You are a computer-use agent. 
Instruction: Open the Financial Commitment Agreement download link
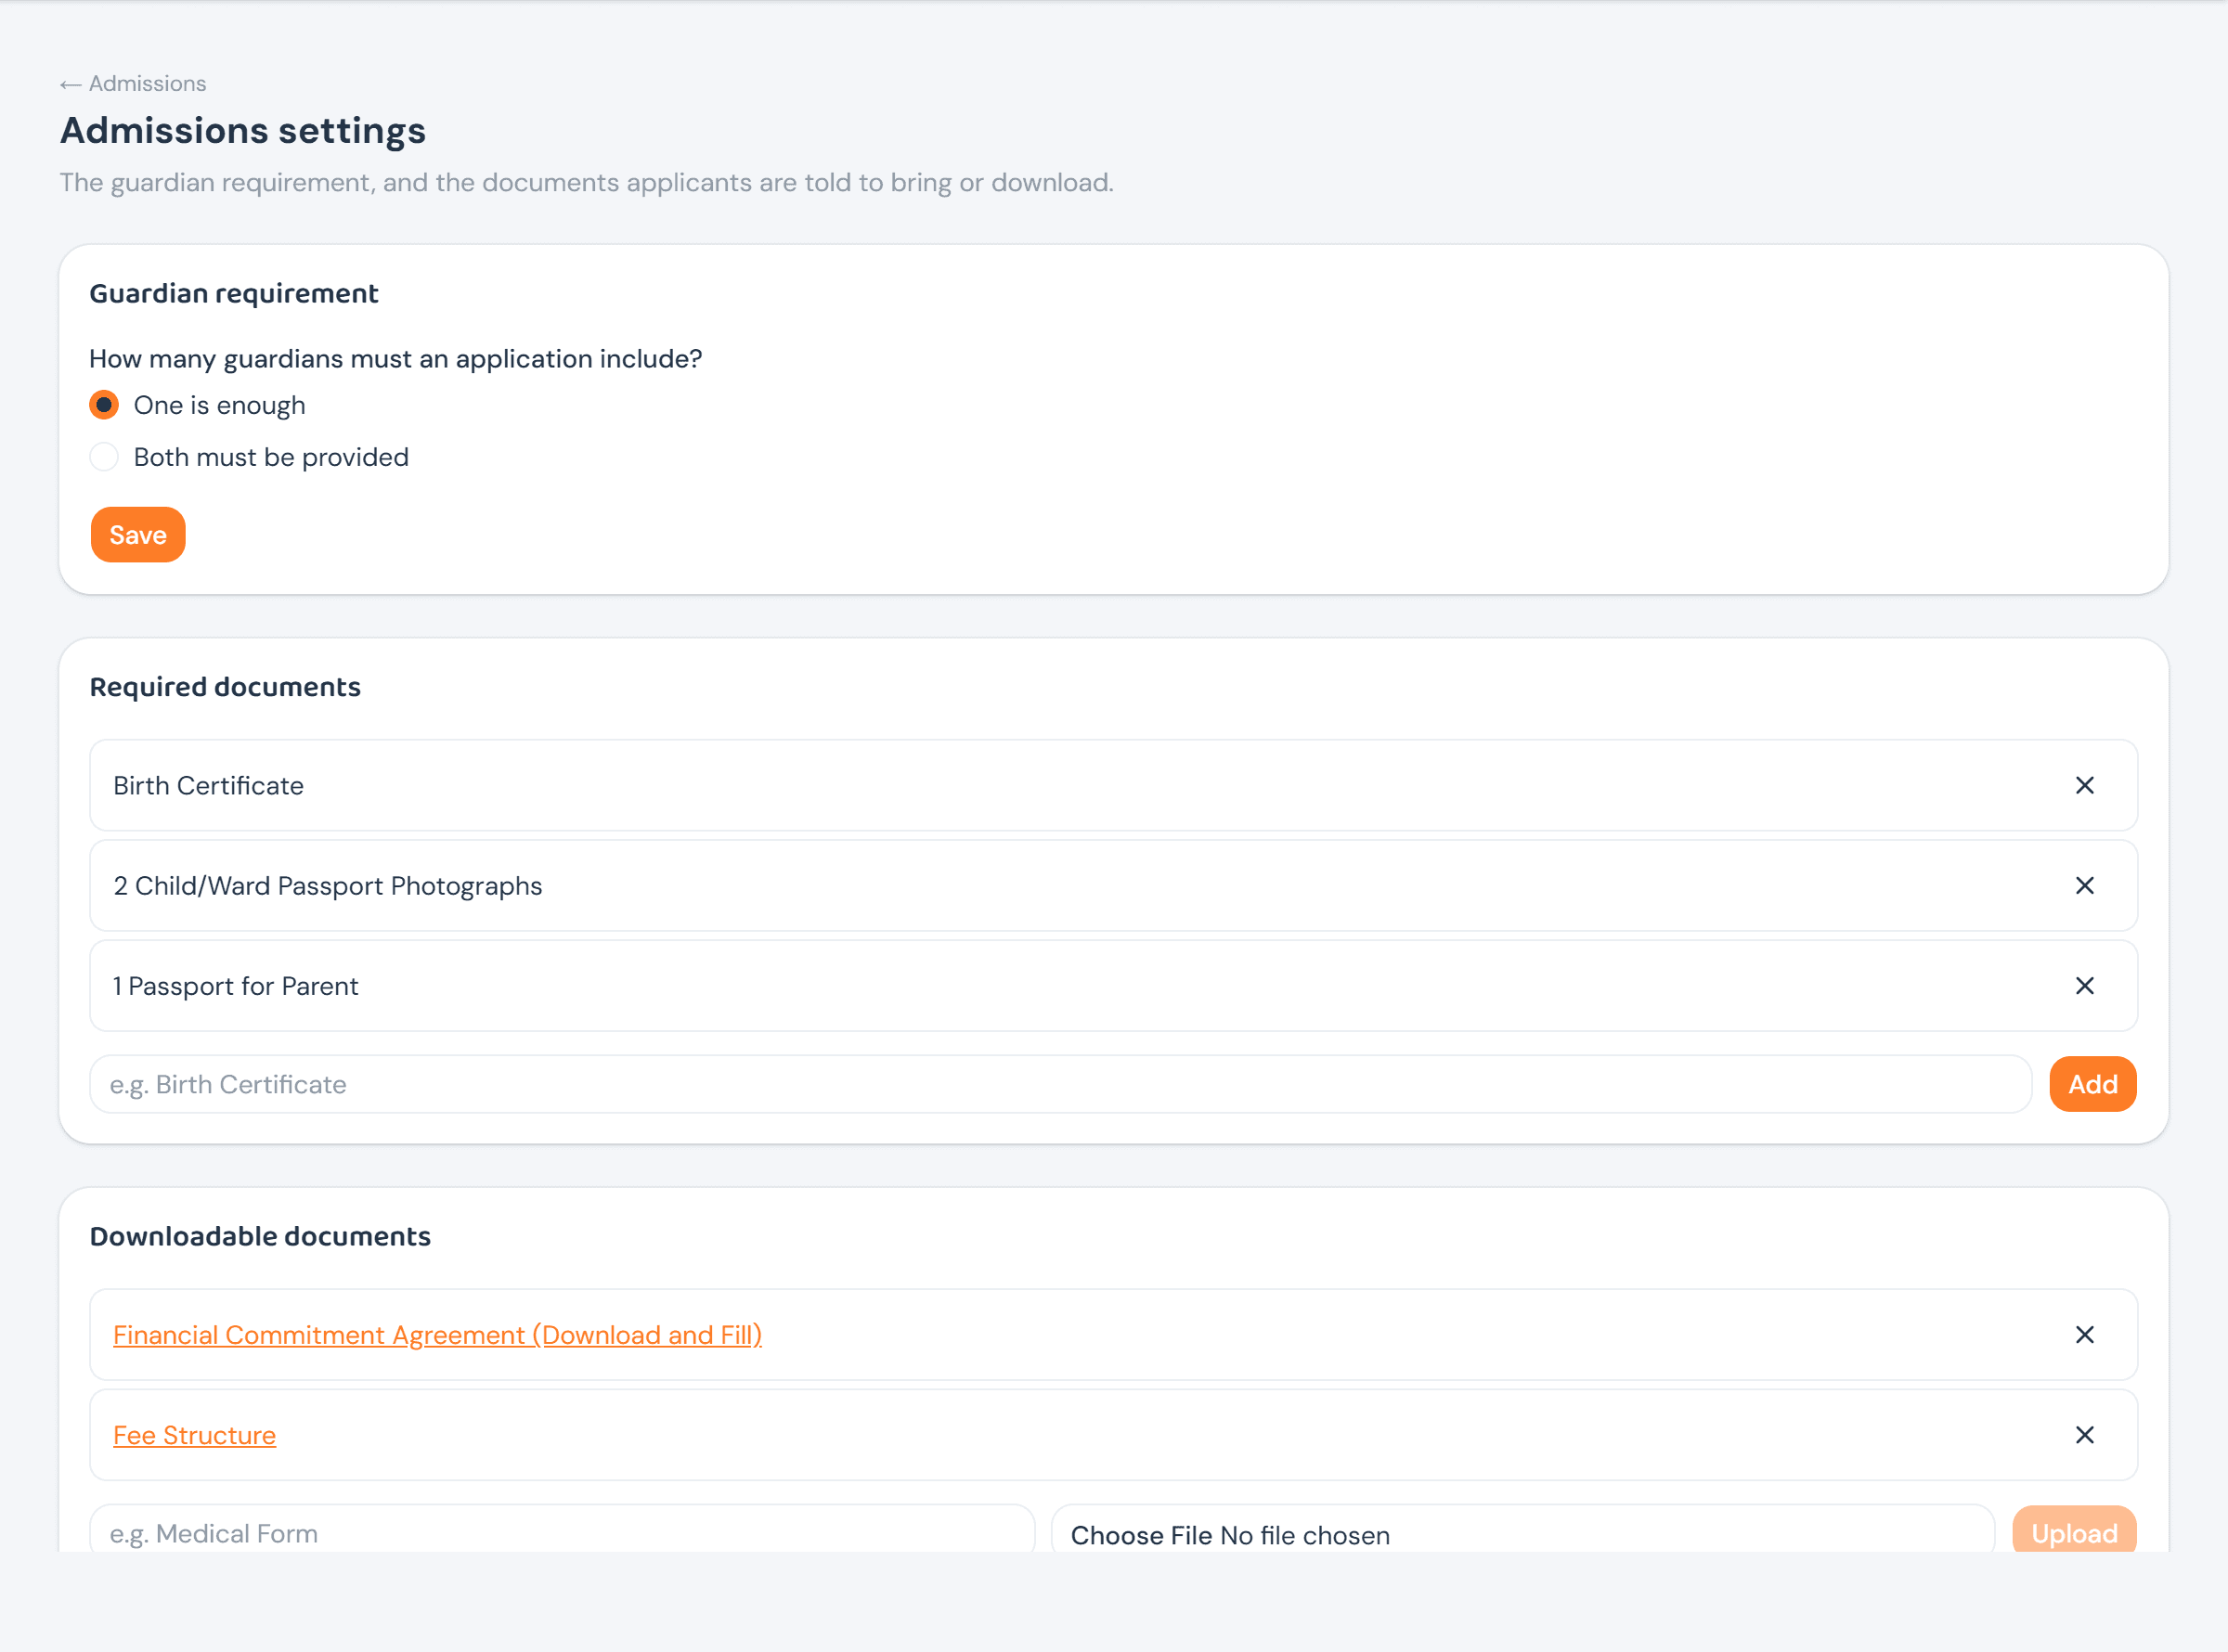tap(437, 1335)
